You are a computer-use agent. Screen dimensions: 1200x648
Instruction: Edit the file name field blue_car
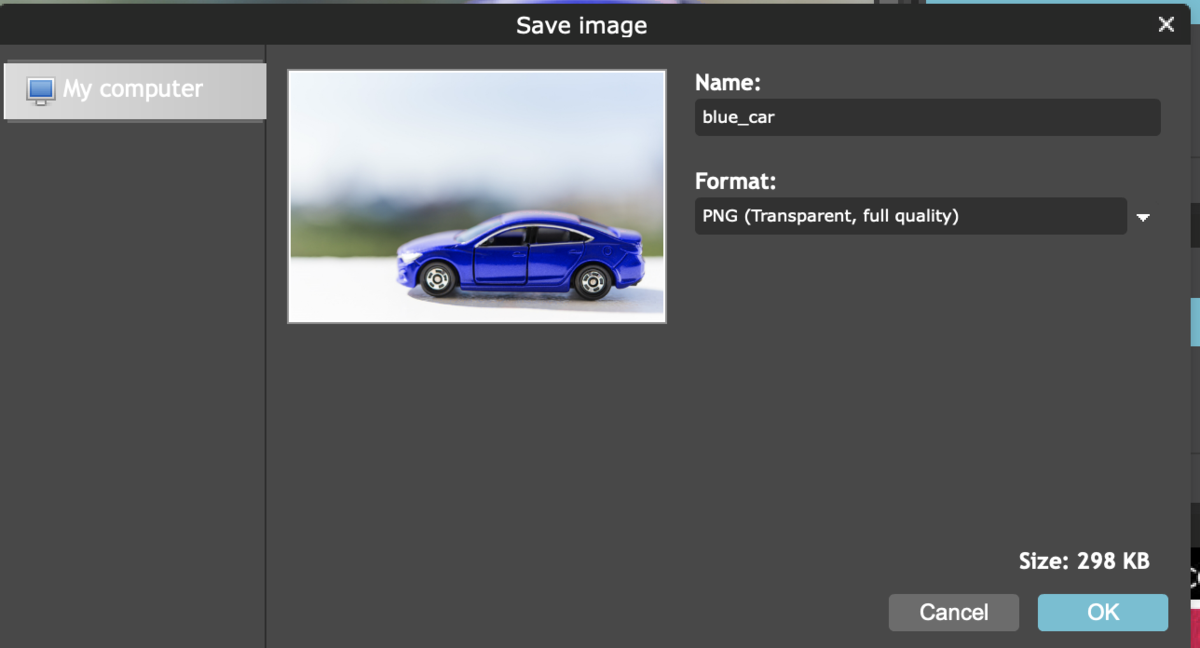927,117
